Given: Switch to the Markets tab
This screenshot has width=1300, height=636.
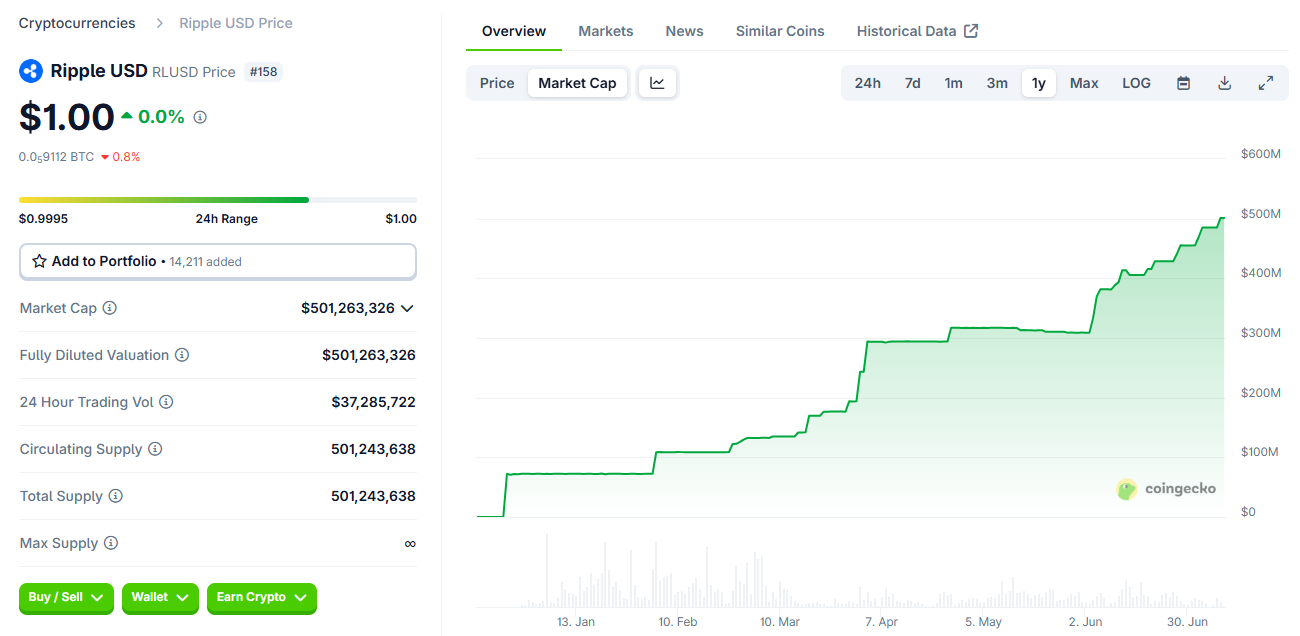Looking at the screenshot, I should (x=605, y=31).
